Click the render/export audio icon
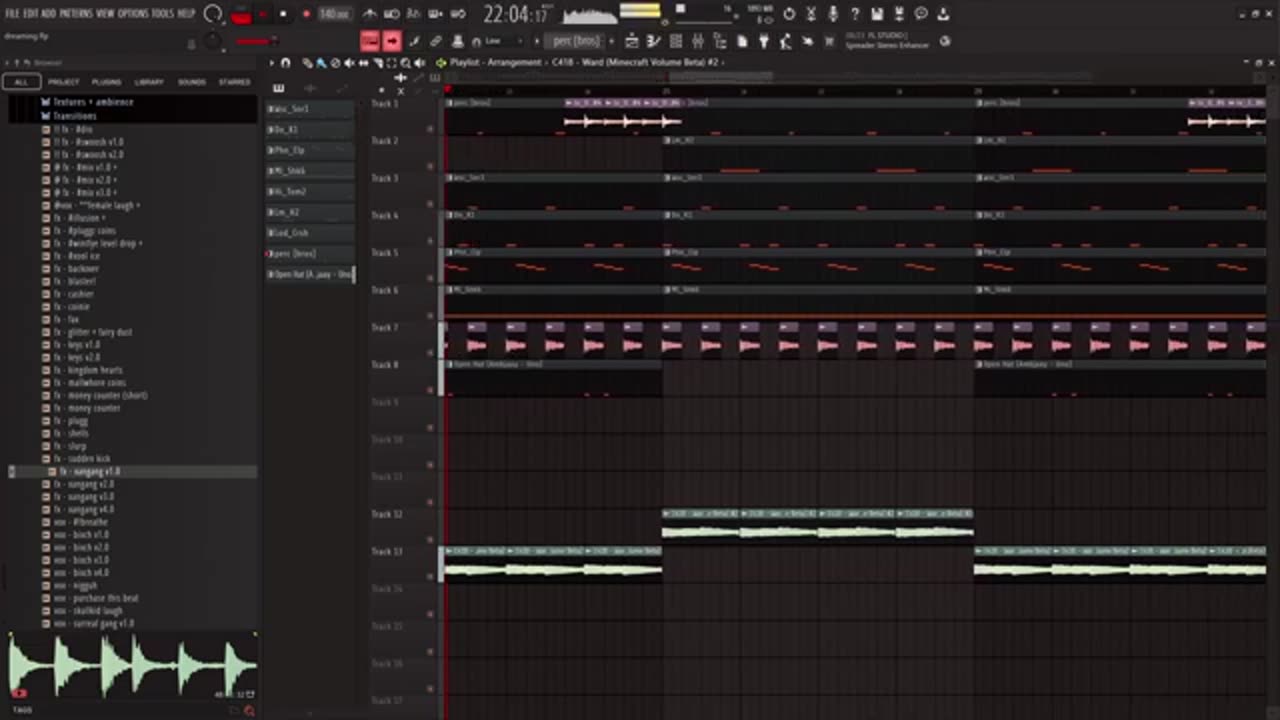 point(899,14)
